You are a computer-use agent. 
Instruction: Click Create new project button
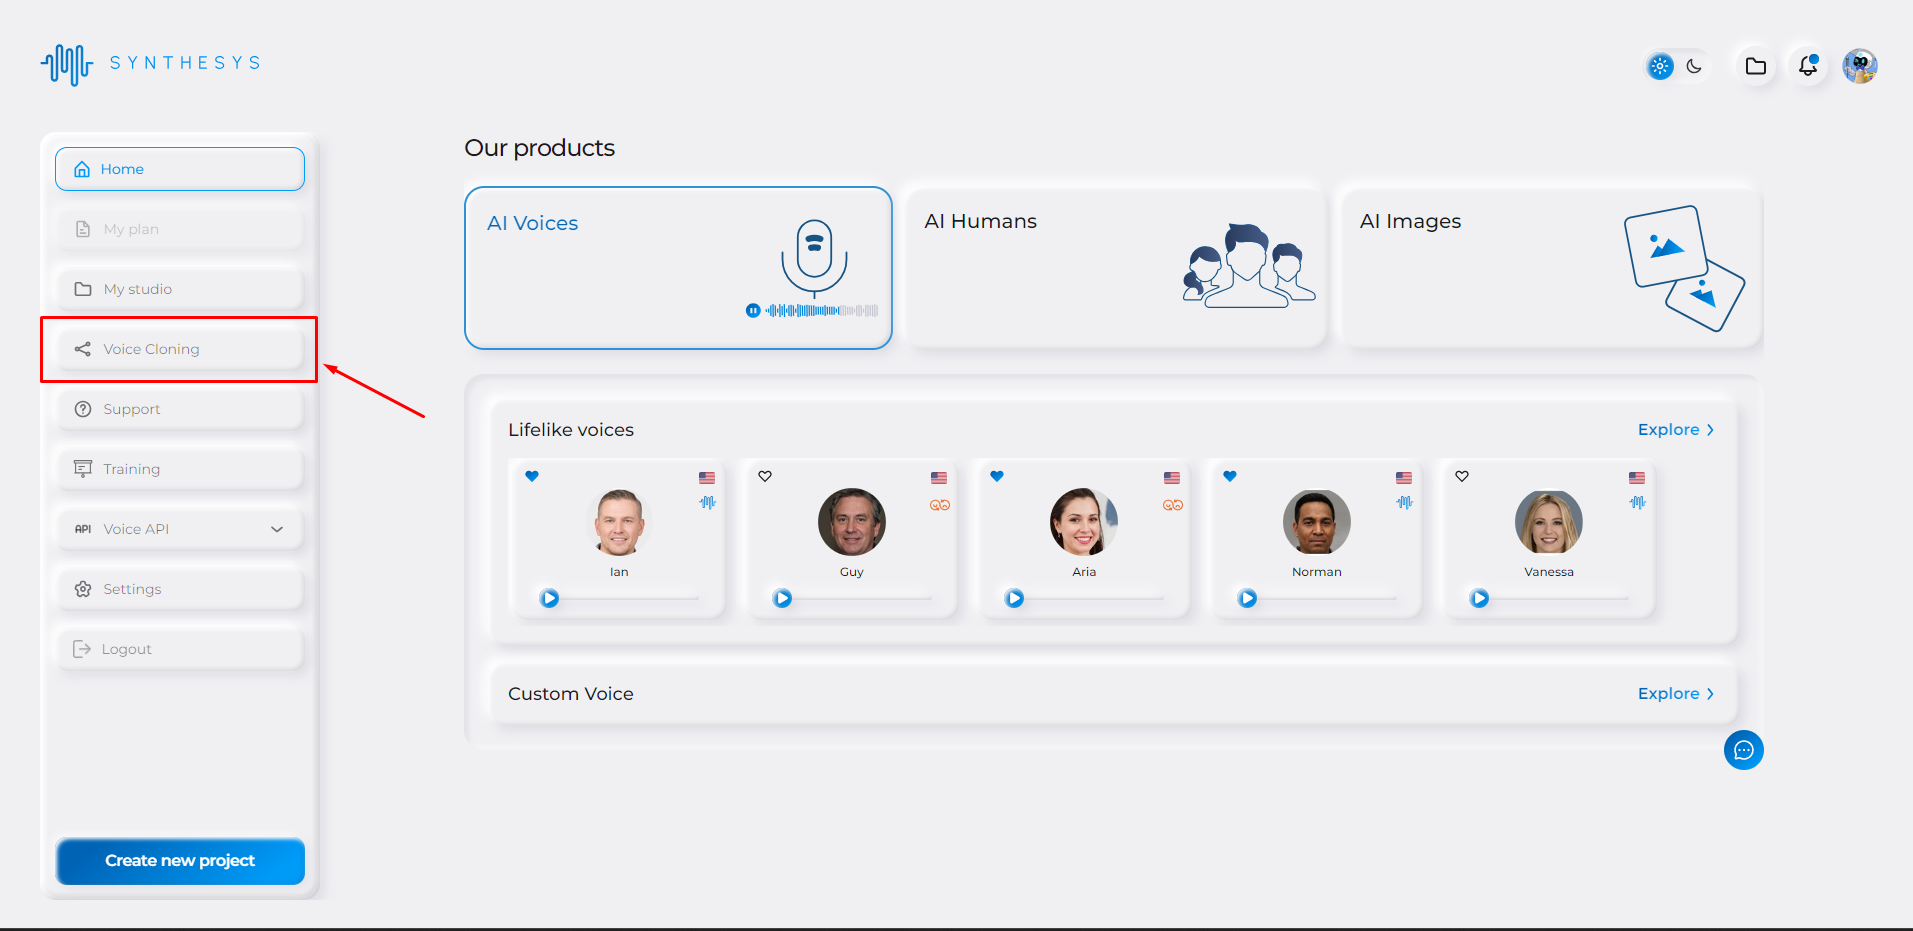pyautogui.click(x=180, y=861)
